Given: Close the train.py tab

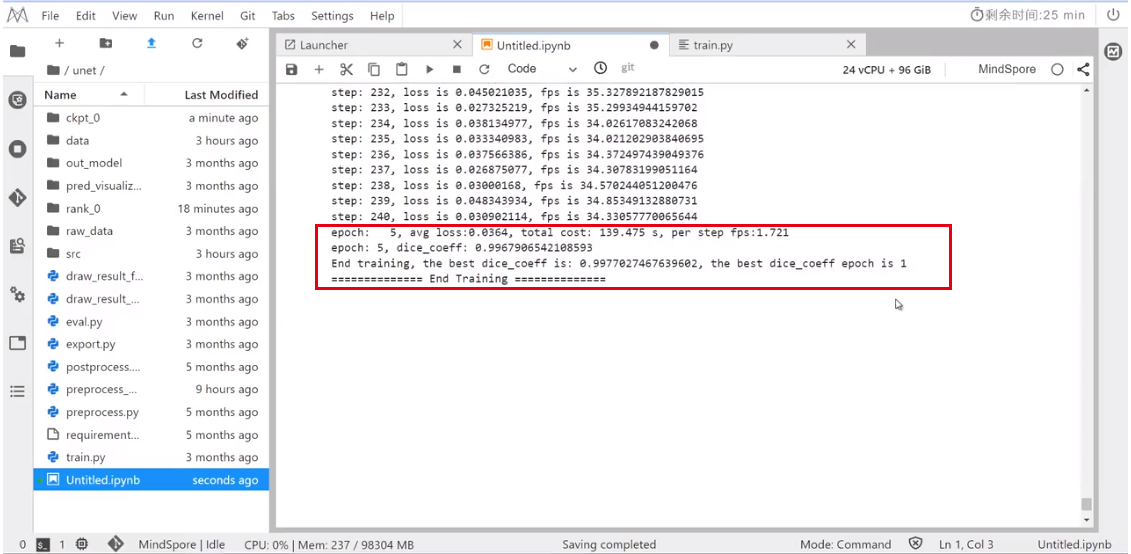Looking at the screenshot, I should point(851,45).
